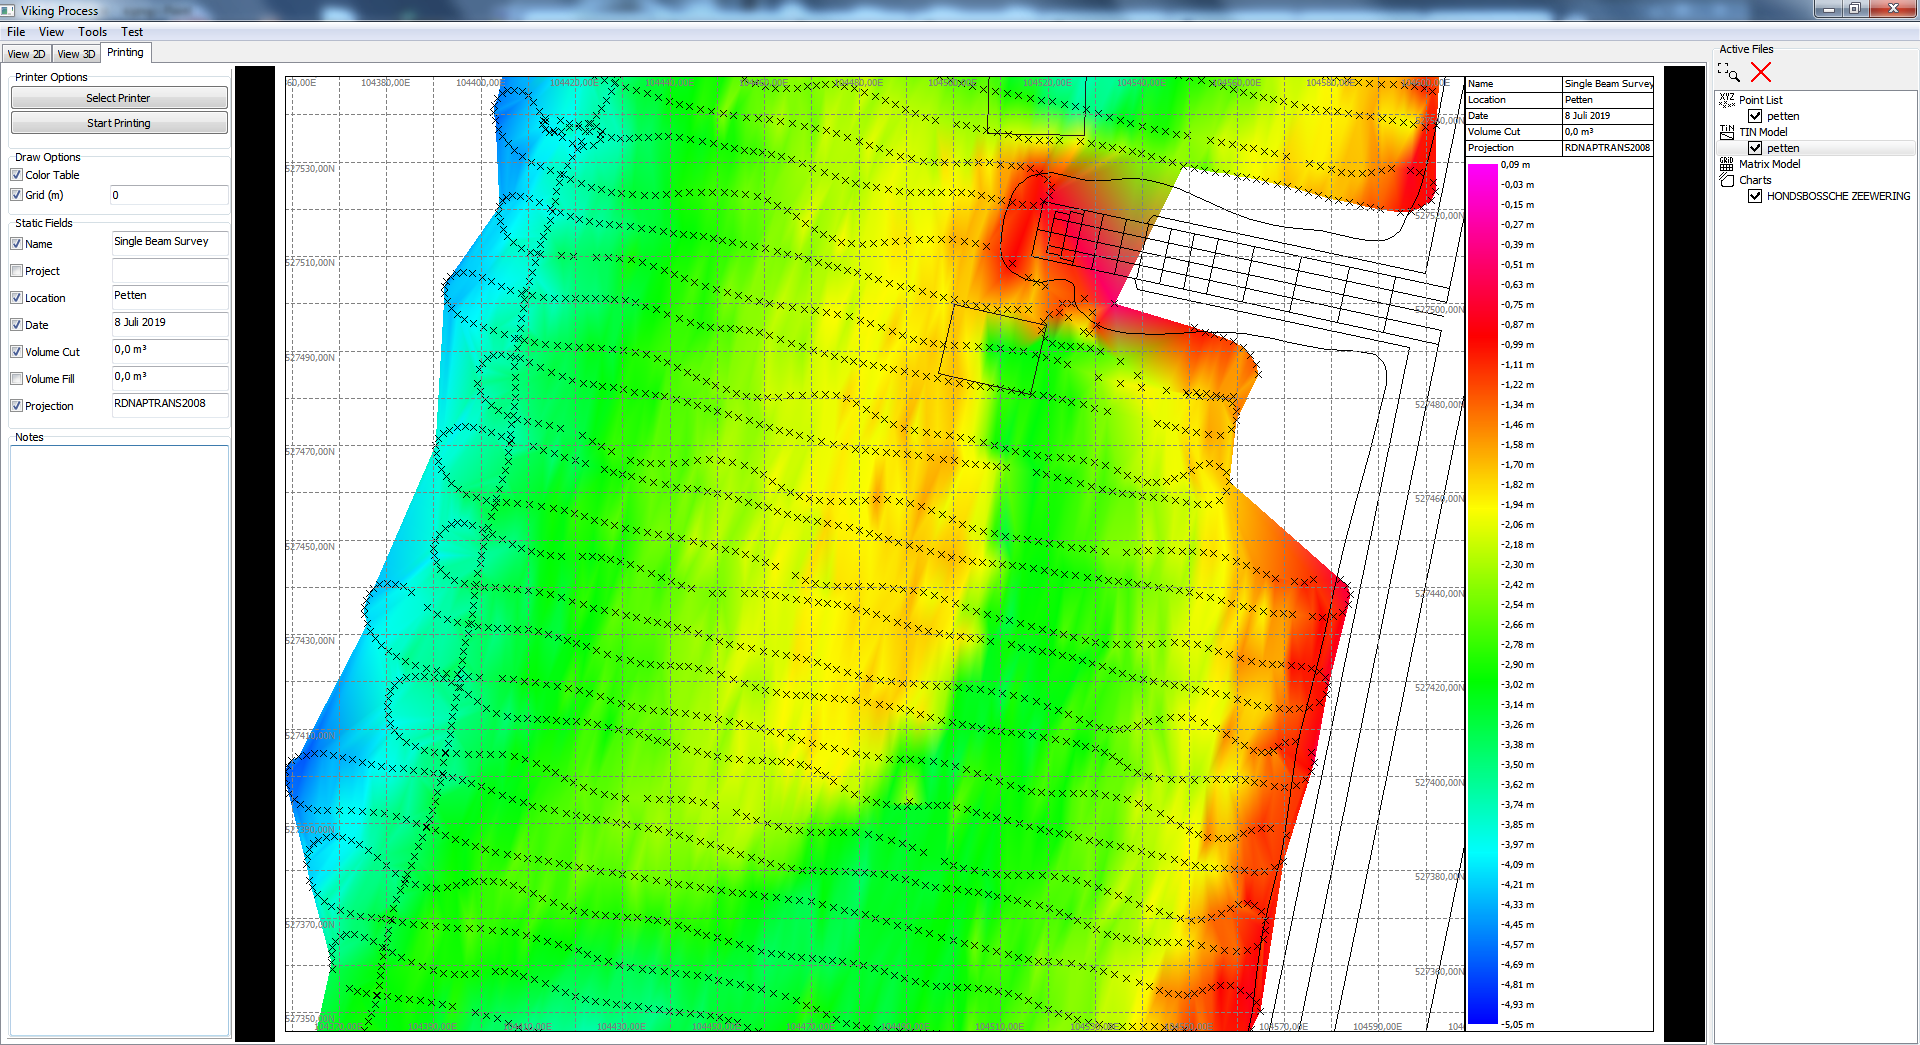Toggle HONDSBOSSCHE ZEEWERING chart checkbox
The height and width of the screenshot is (1045, 1920).
(x=1755, y=196)
